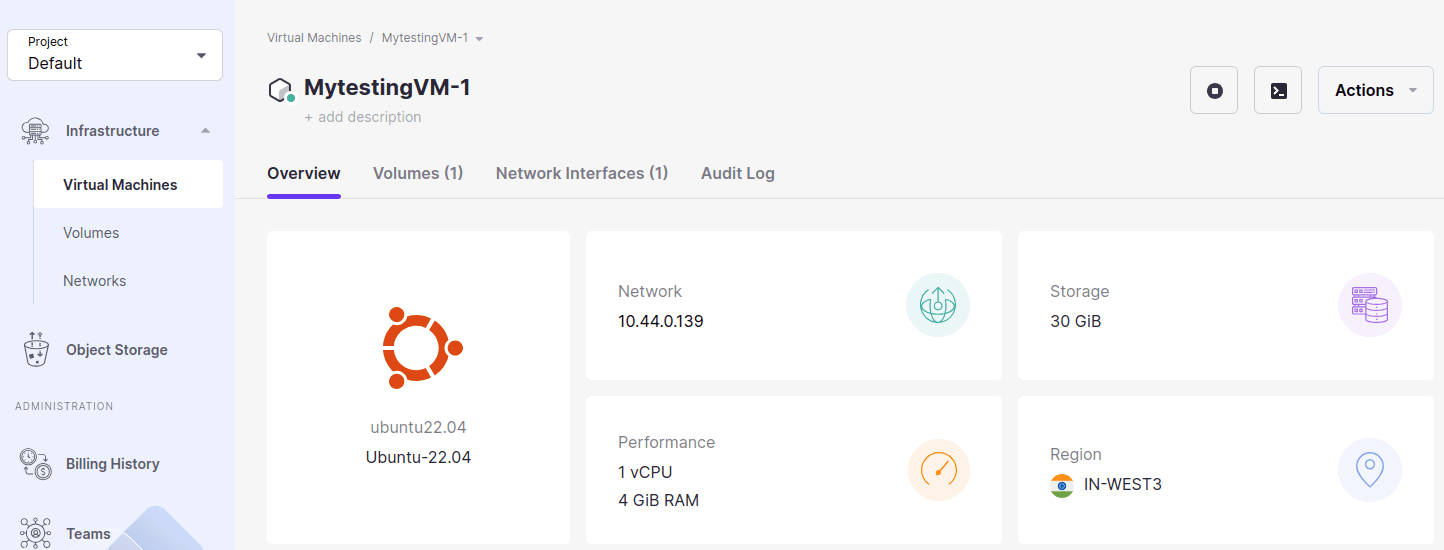The height and width of the screenshot is (550, 1444).
Task: Click the MytestingVM-1 title
Action: pos(387,88)
